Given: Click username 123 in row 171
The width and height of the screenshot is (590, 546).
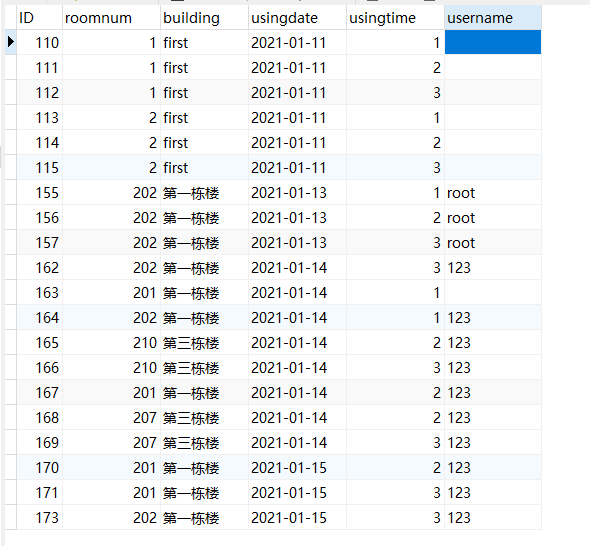Looking at the screenshot, I should click(x=493, y=493).
